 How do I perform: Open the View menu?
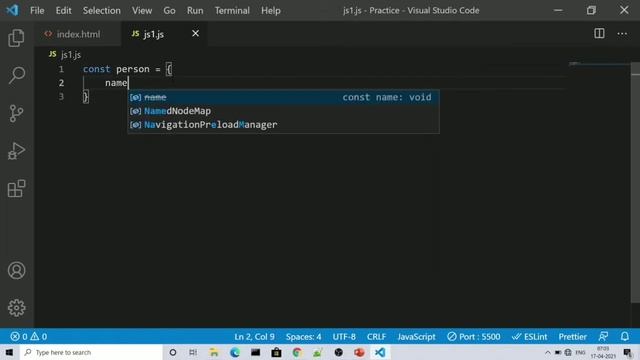(142, 10)
